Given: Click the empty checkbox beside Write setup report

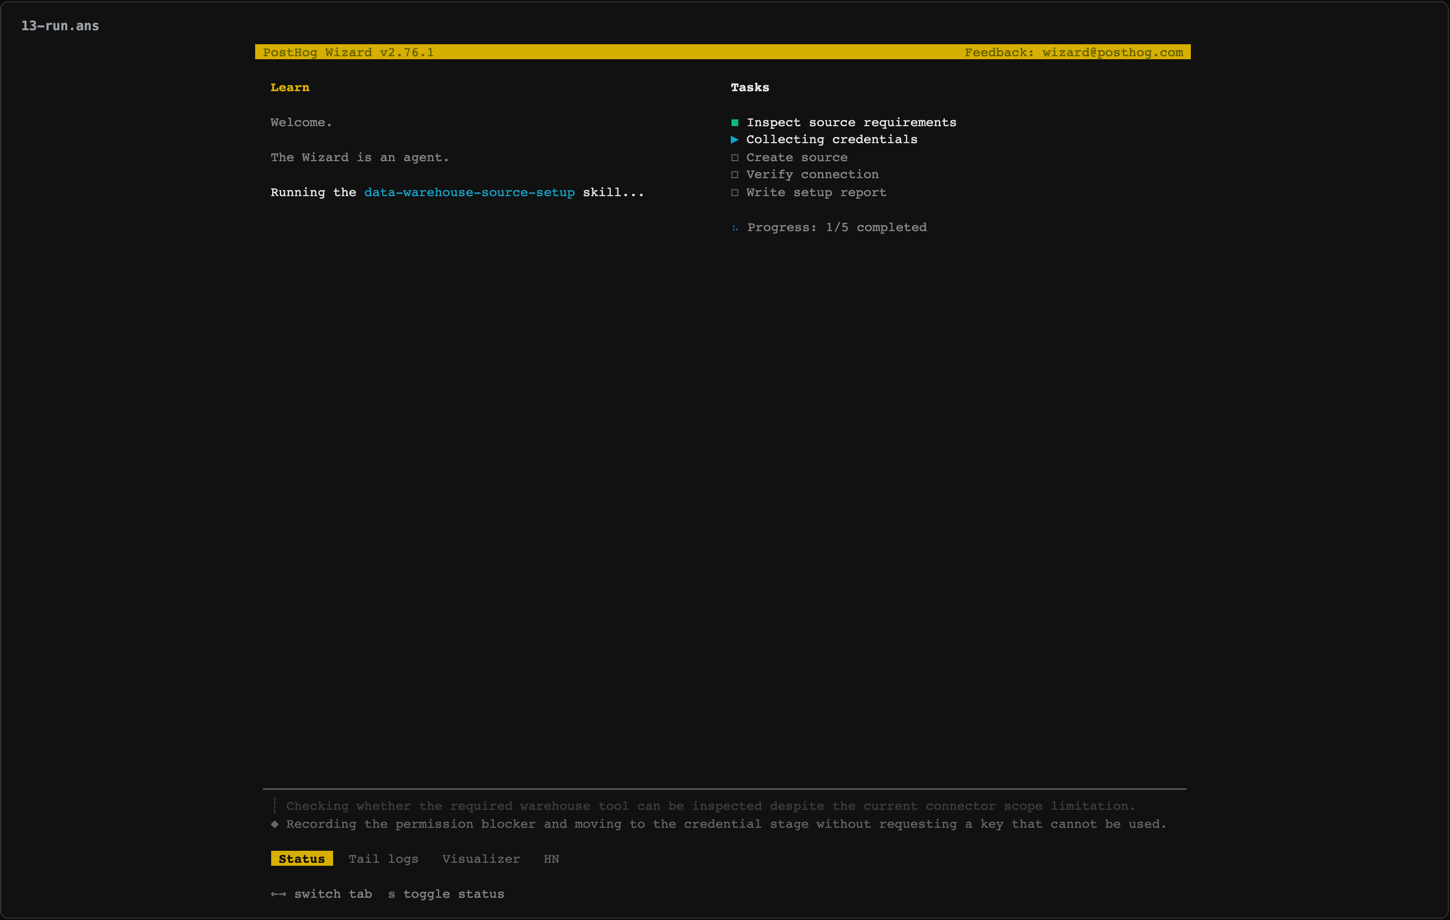Looking at the screenshot, I should pos(735,192).
